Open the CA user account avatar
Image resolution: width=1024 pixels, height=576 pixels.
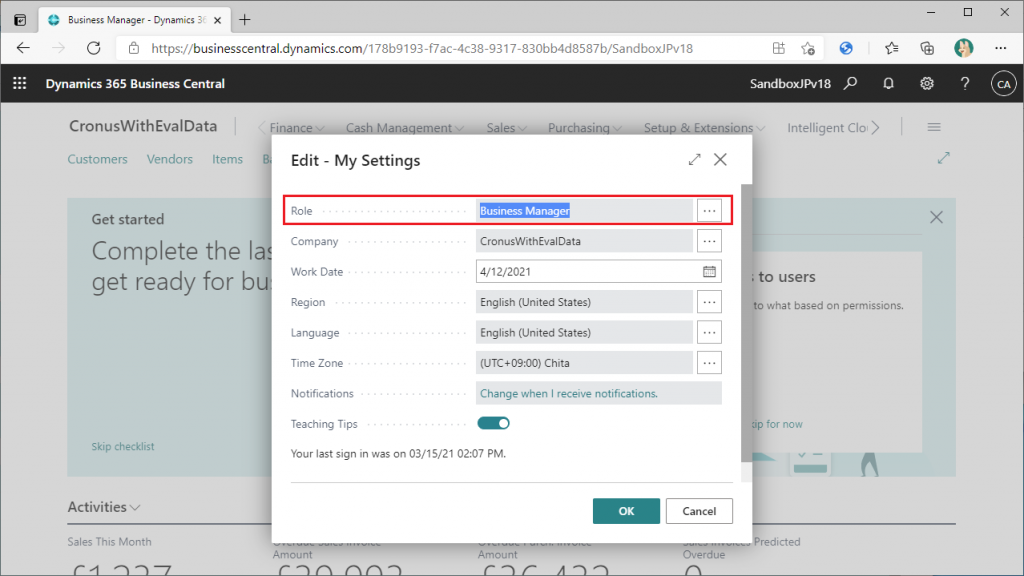click(1004, 84)
